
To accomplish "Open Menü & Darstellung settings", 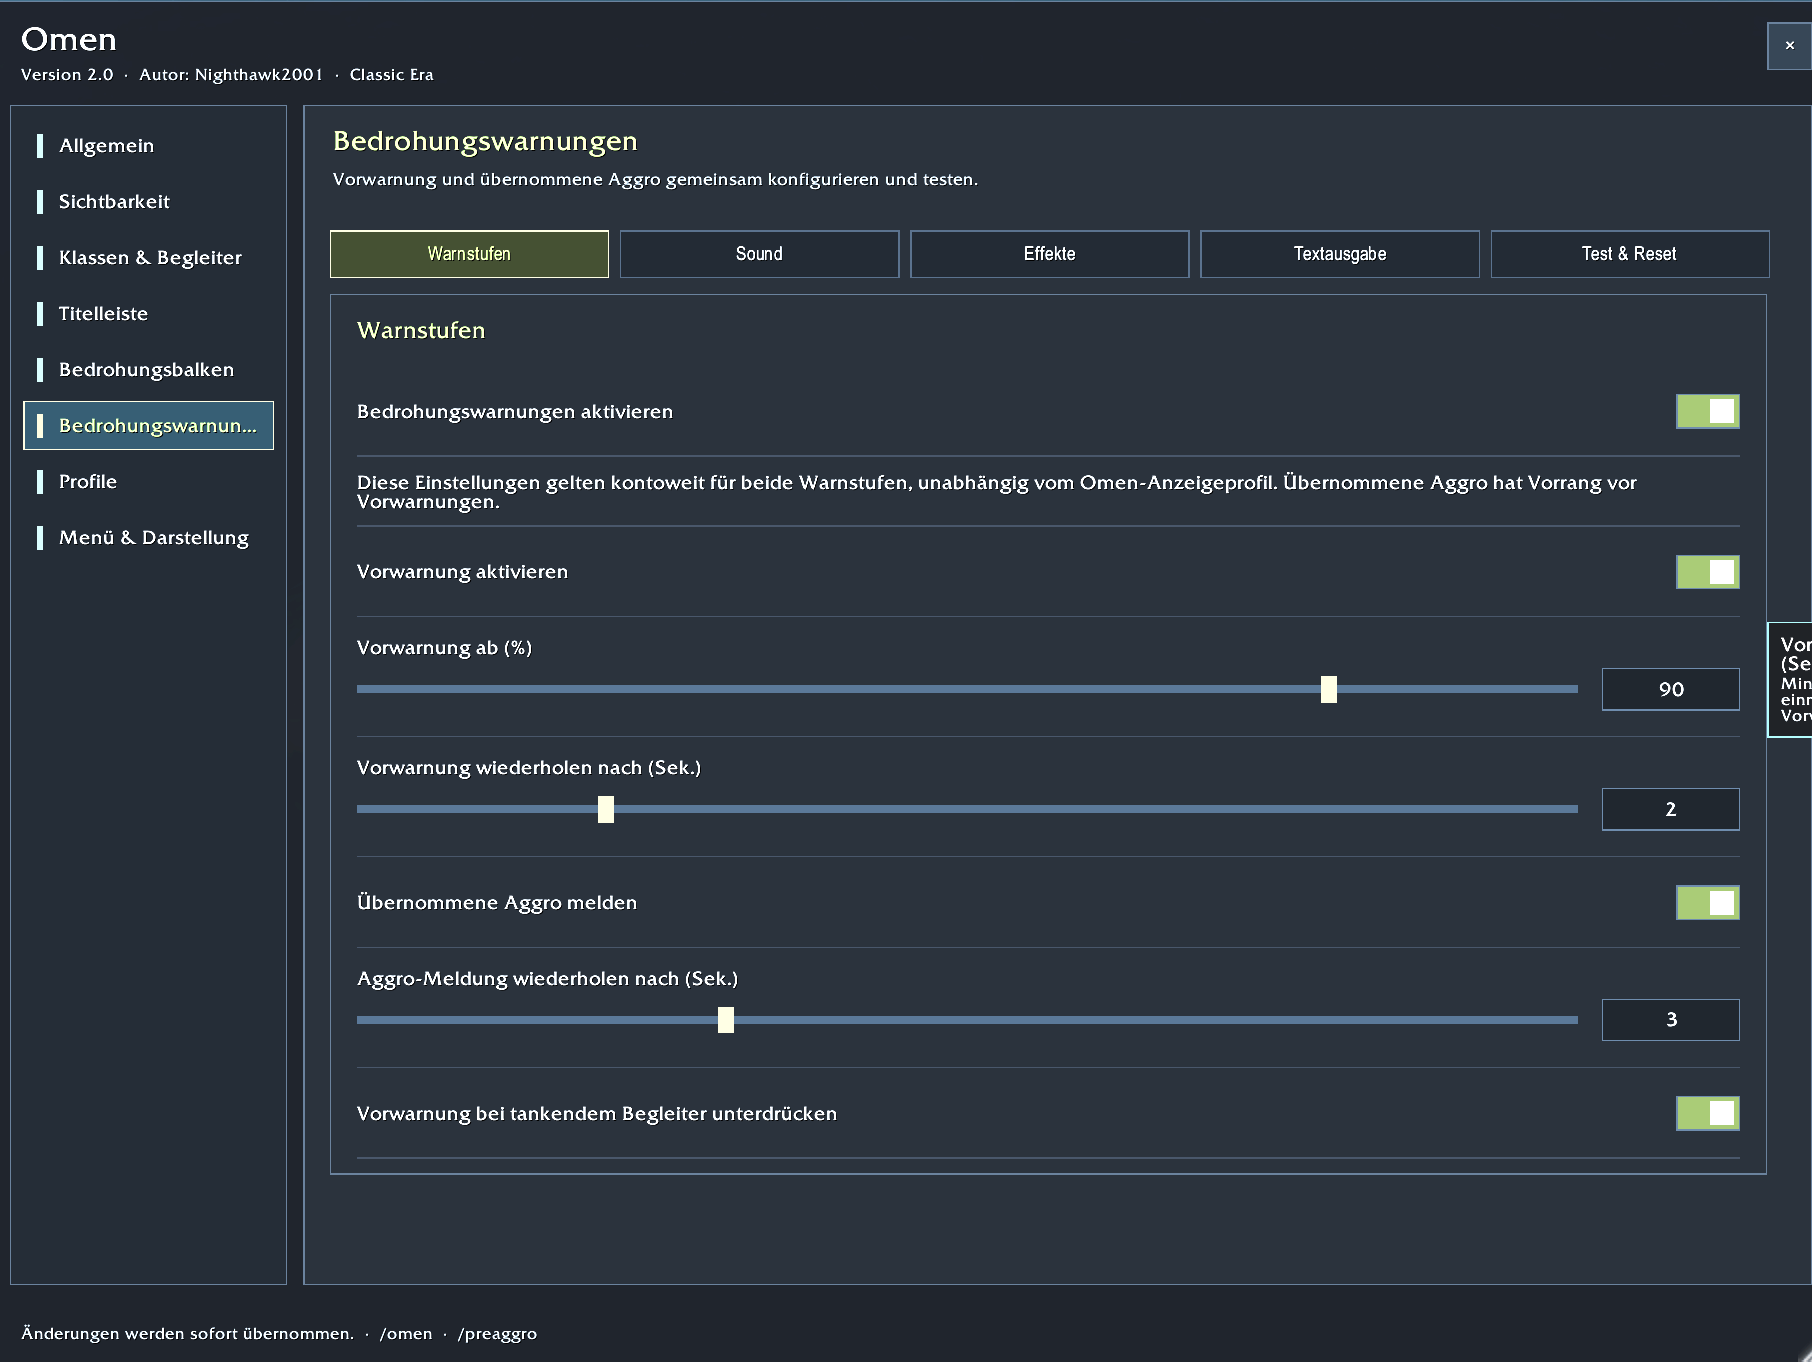I will [148, 538].
